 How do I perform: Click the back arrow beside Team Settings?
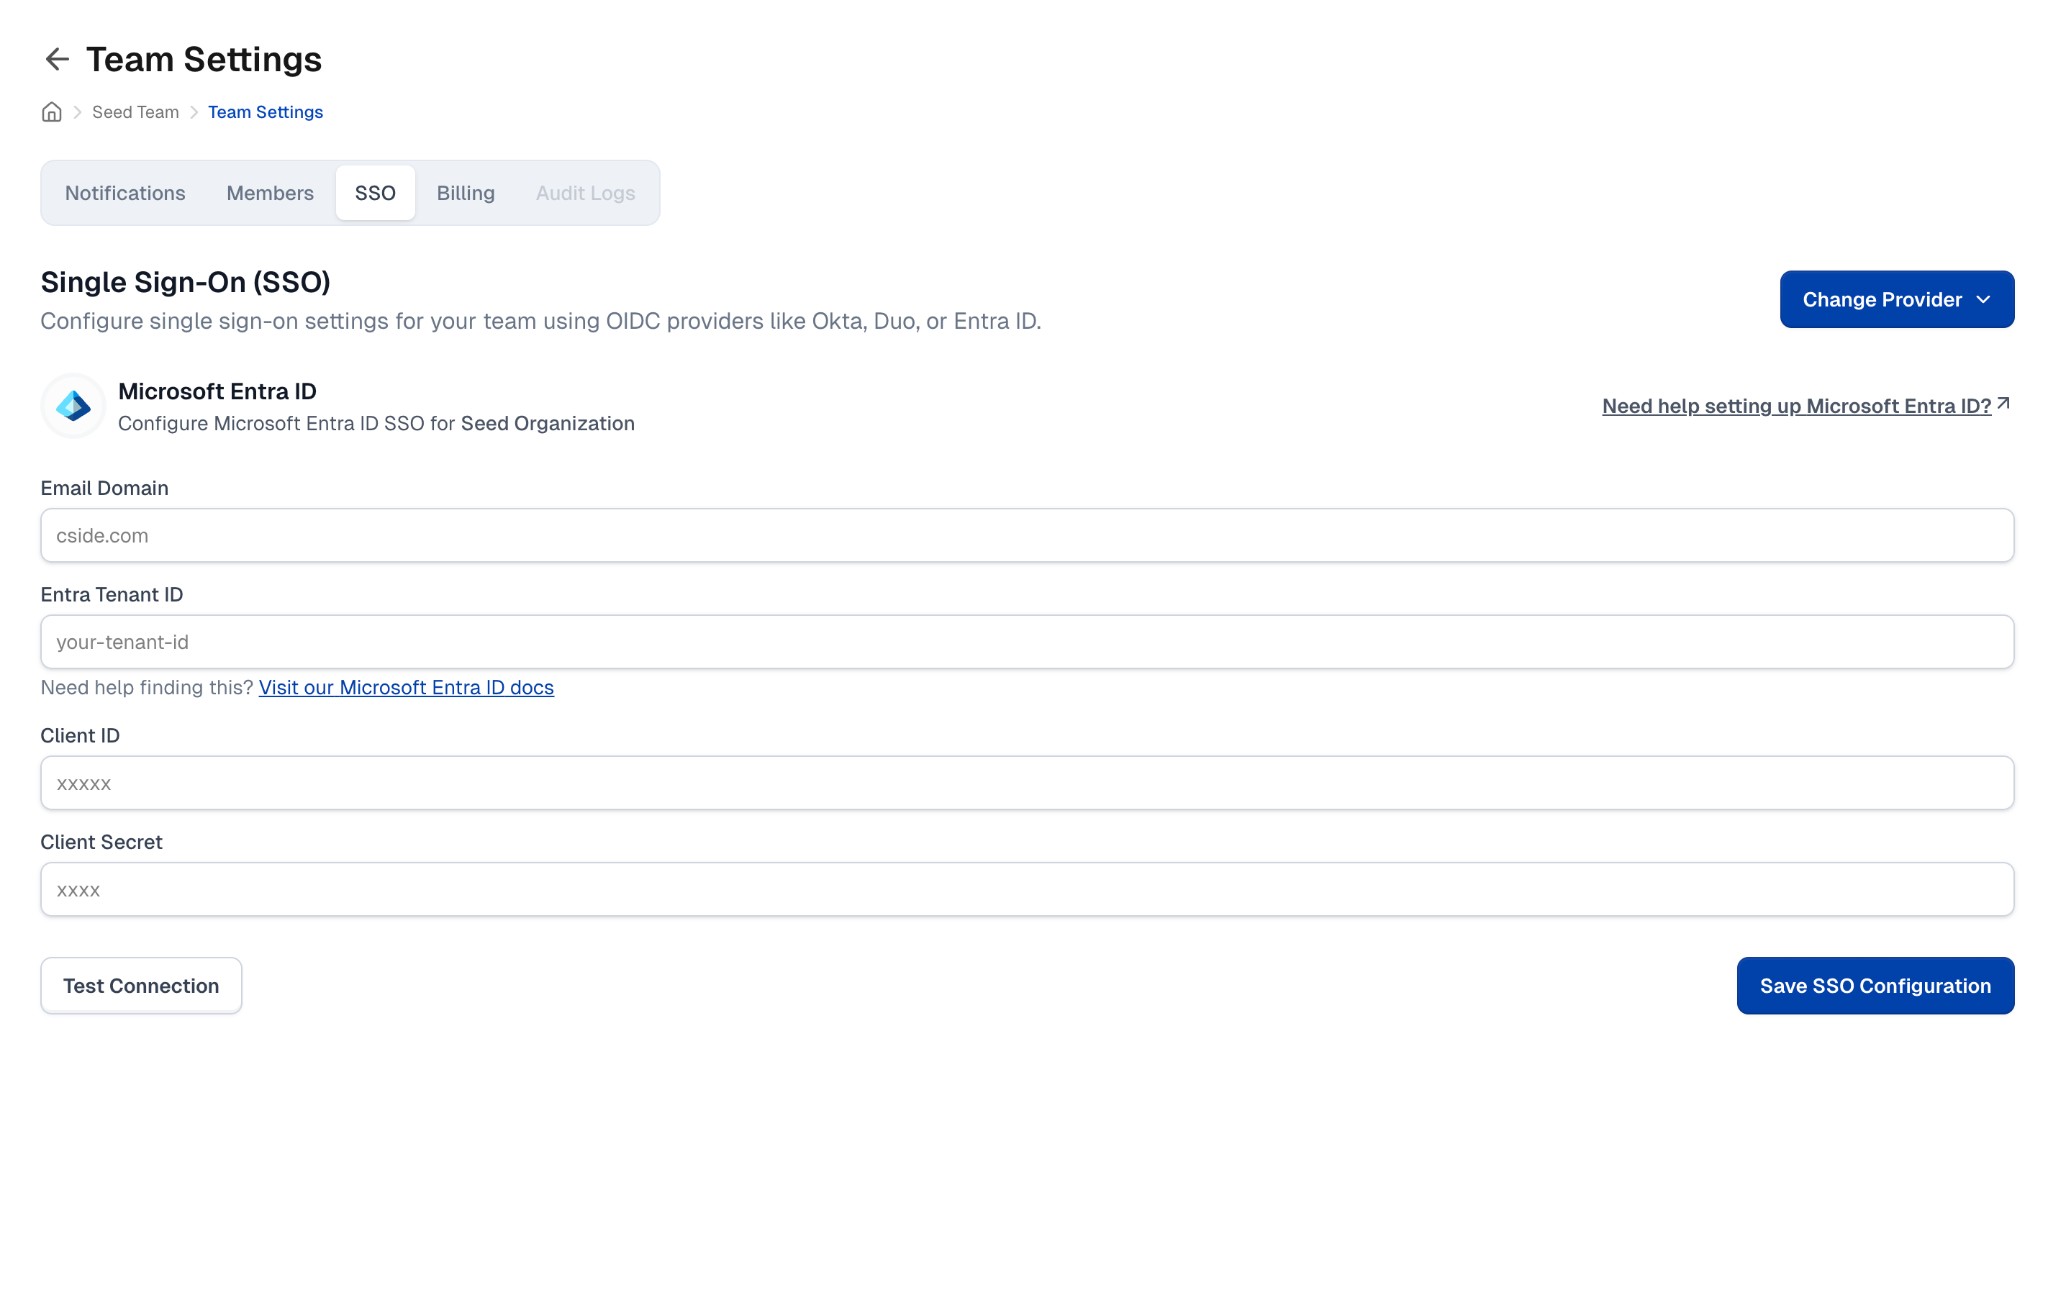point(57,60)
